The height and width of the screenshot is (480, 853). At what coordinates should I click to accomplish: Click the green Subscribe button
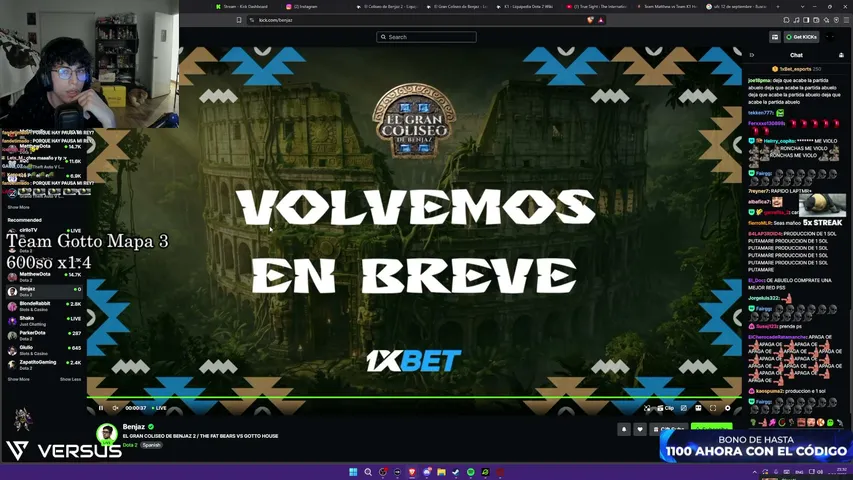tap(712, 428)
